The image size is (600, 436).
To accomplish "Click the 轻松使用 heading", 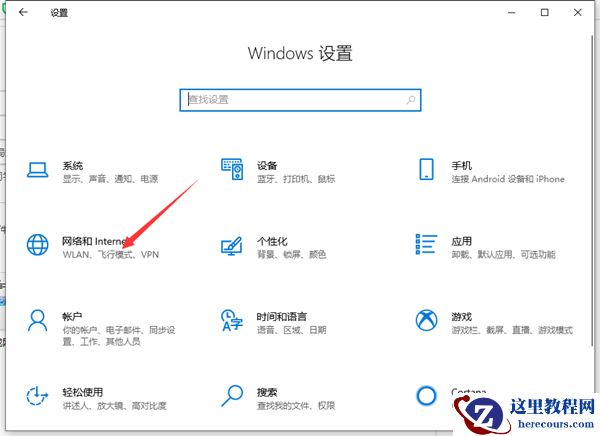I will click(83, 392).
